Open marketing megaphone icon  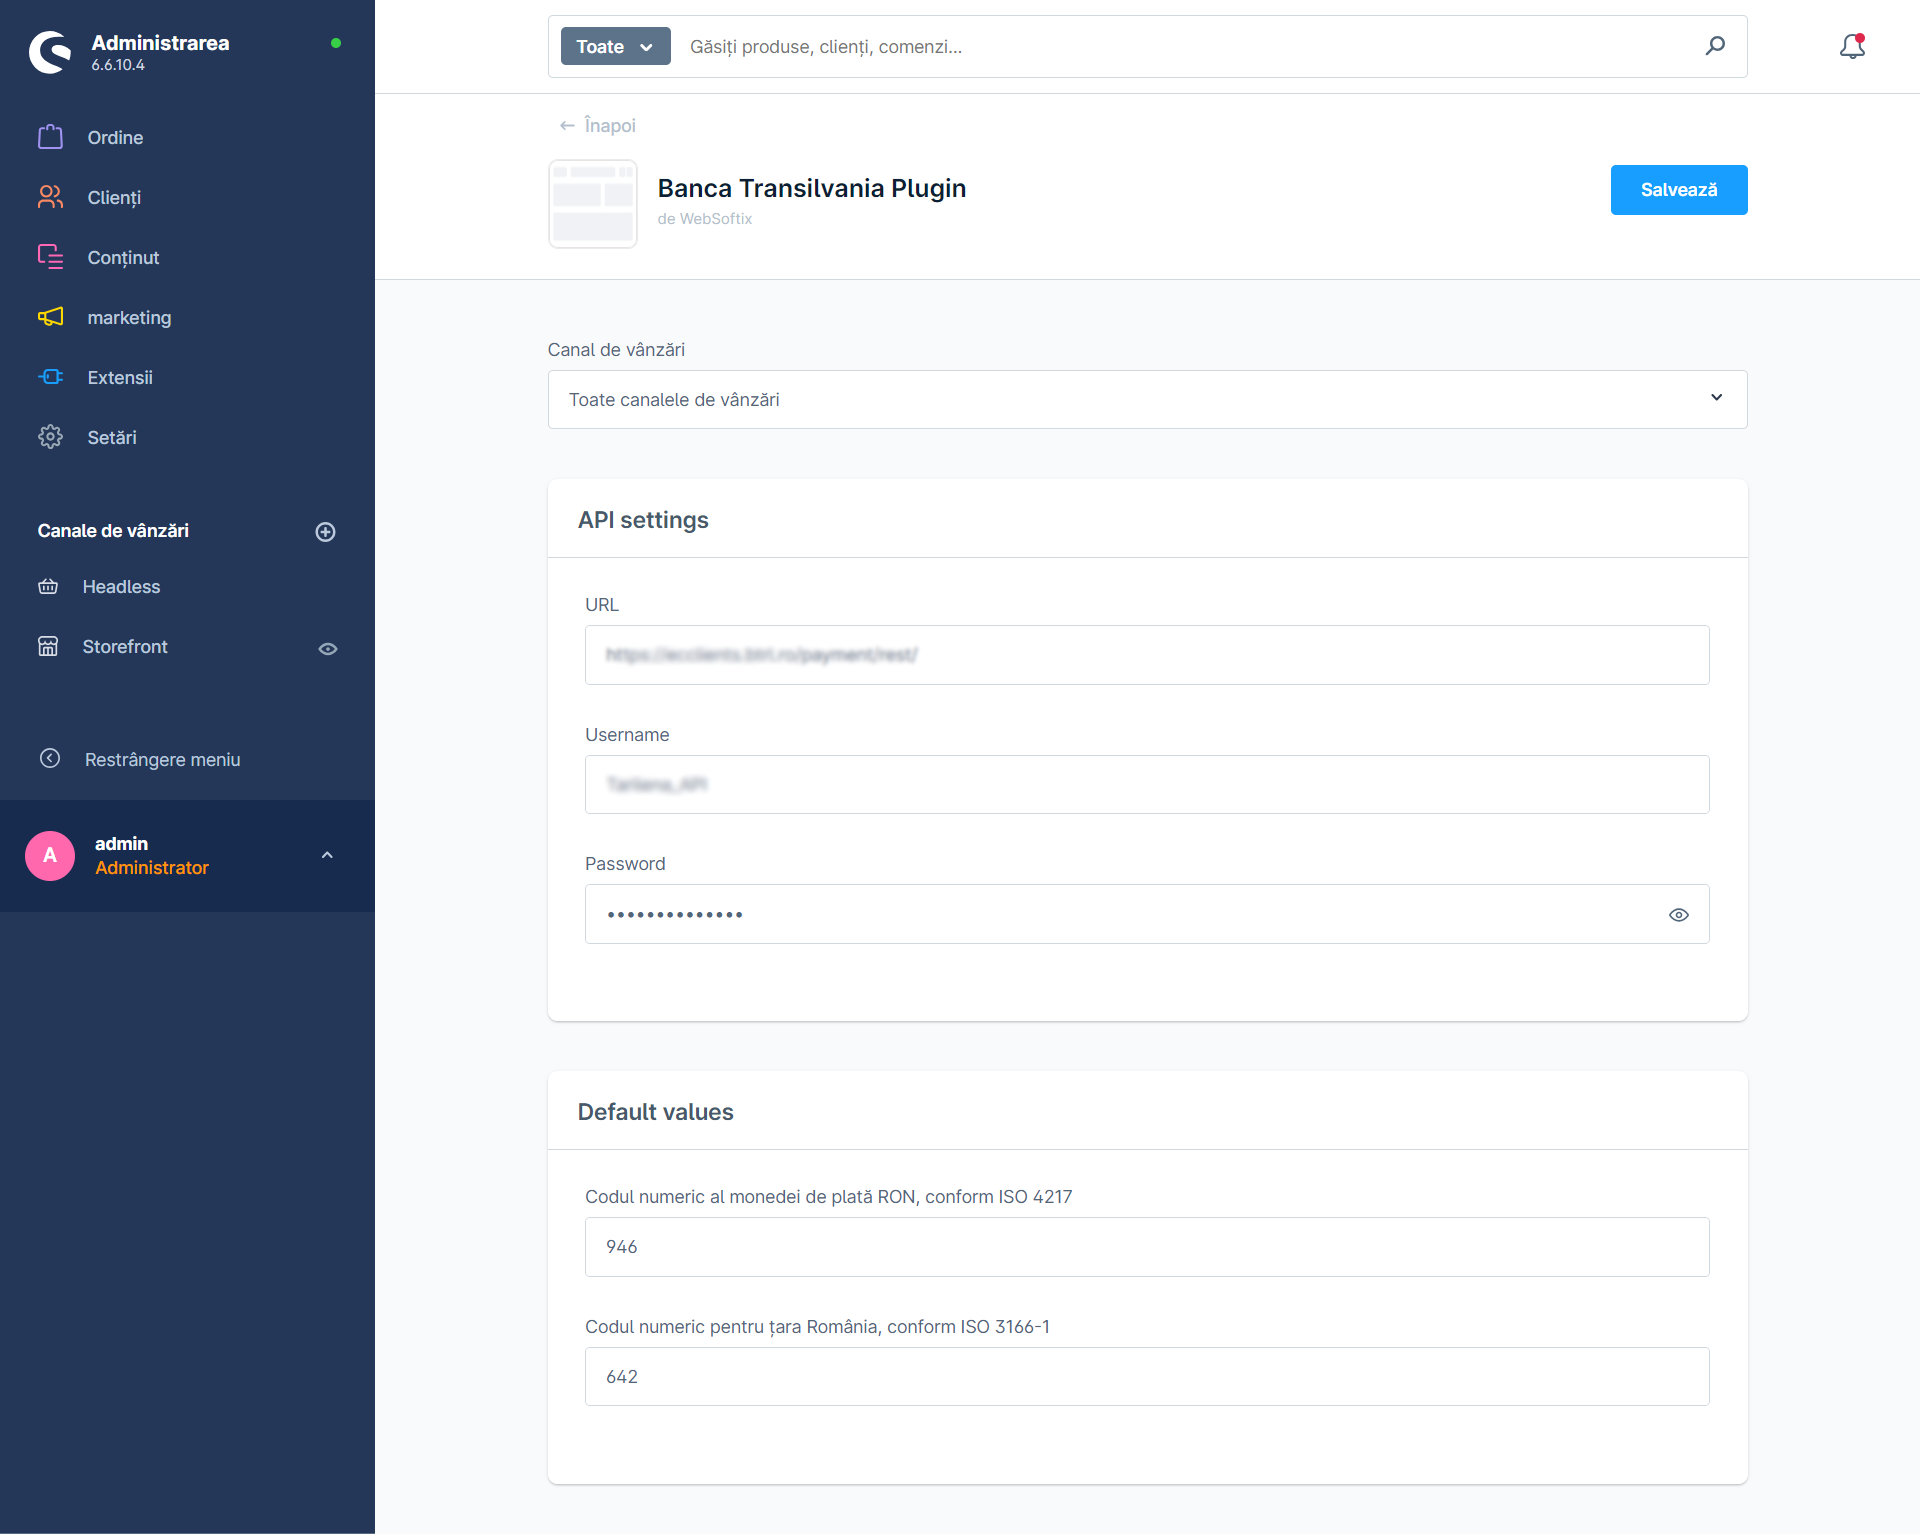tap(50, 317)
